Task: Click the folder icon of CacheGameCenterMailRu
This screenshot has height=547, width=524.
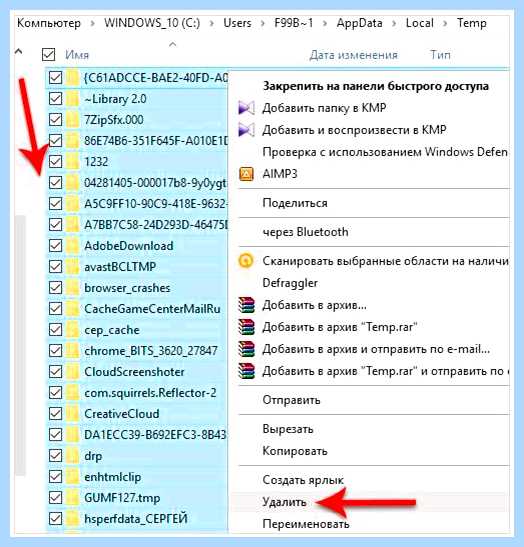Action: click(73, 309)
